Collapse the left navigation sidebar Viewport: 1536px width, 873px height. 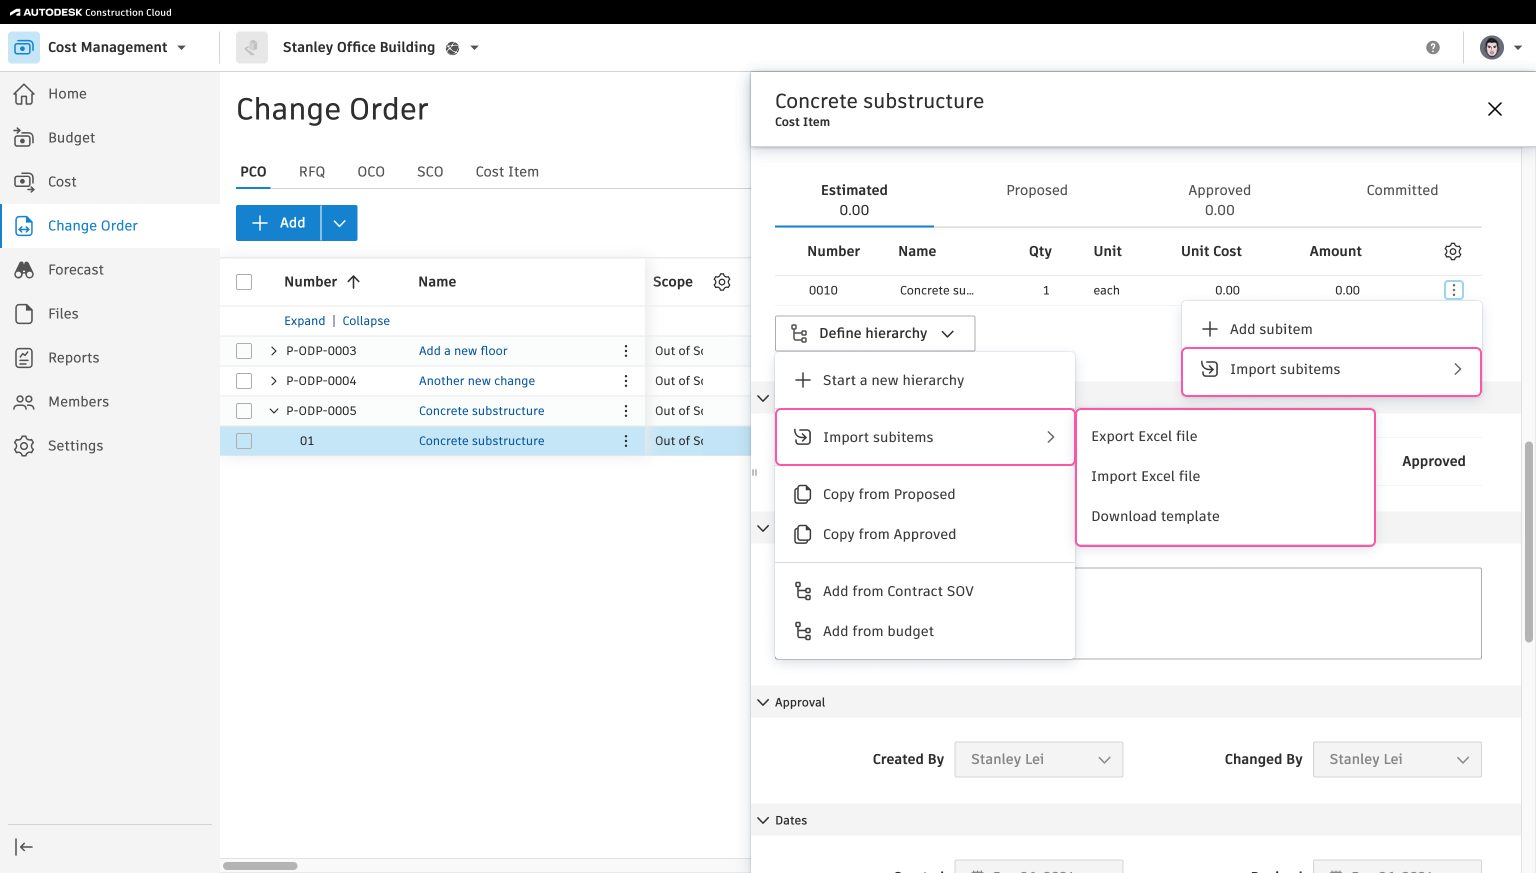[x=24, y=846]
